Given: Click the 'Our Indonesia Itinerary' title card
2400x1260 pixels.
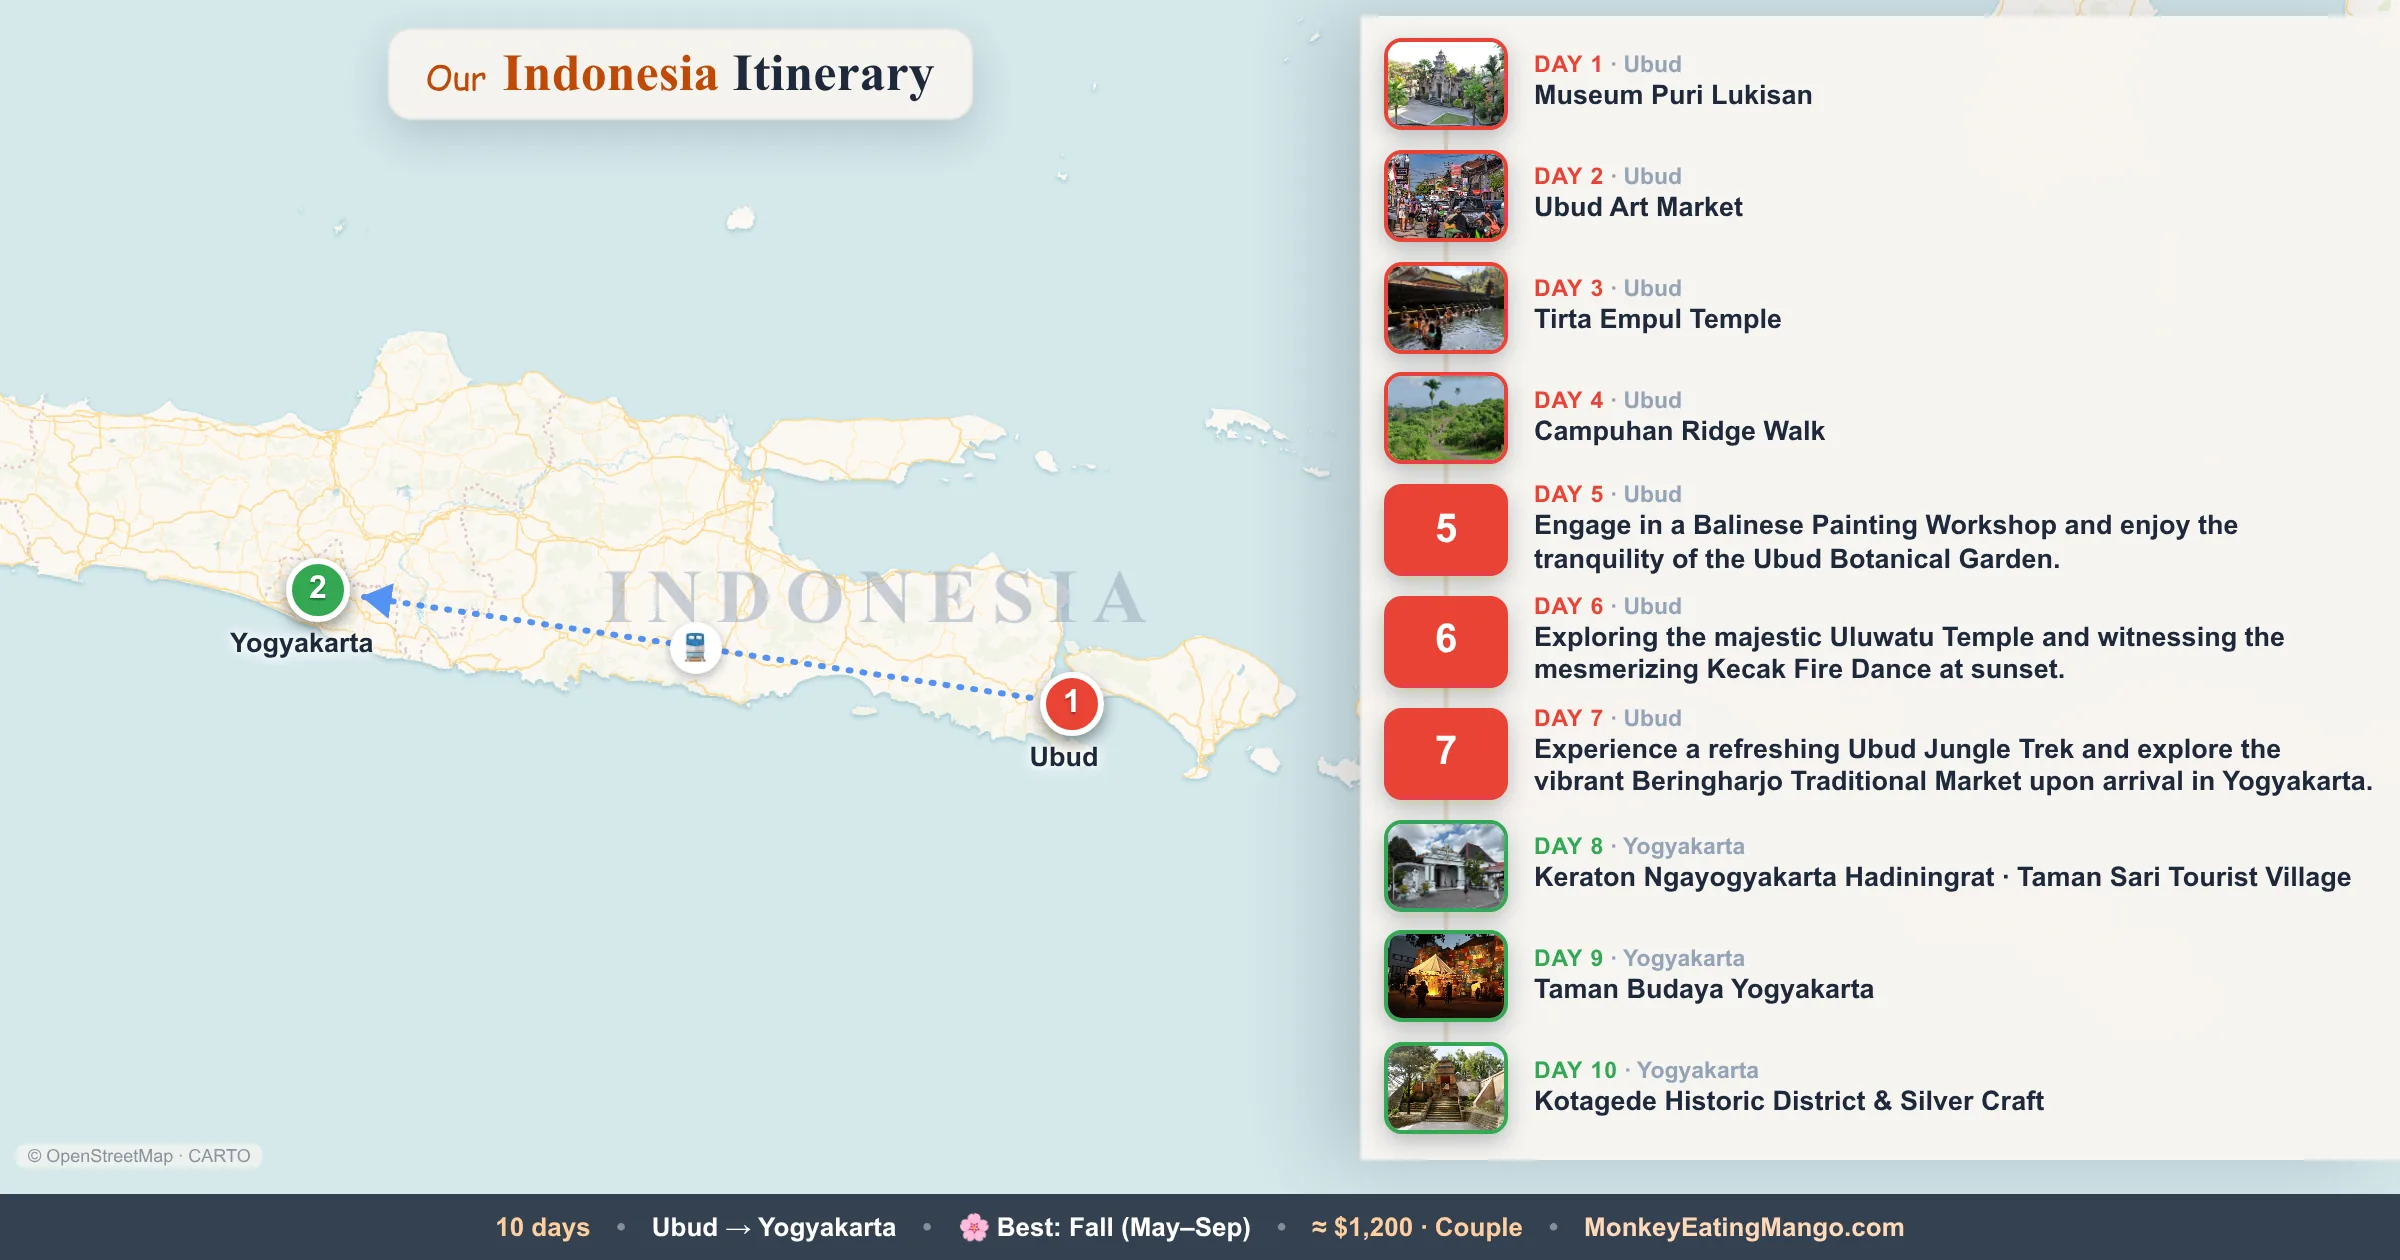Looking at the screenshot, I should pyautogui.click(x=680, y=75).
